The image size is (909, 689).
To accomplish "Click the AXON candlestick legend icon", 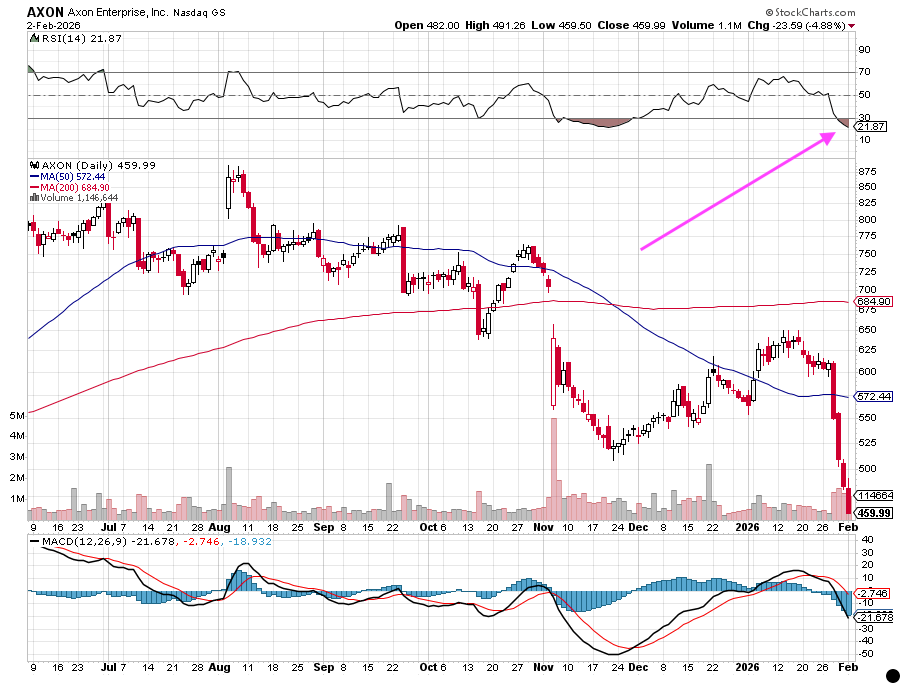I will [35, 165].
